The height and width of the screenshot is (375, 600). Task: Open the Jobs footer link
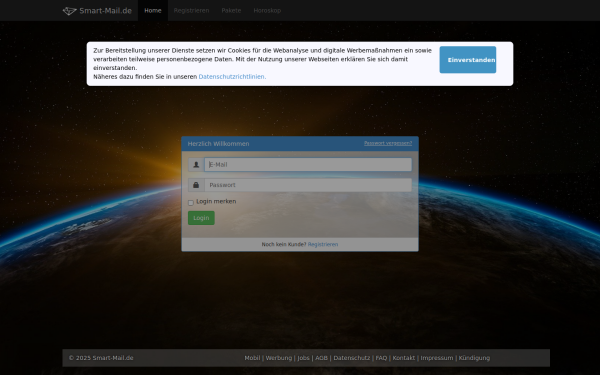click(x=303, y=358)
